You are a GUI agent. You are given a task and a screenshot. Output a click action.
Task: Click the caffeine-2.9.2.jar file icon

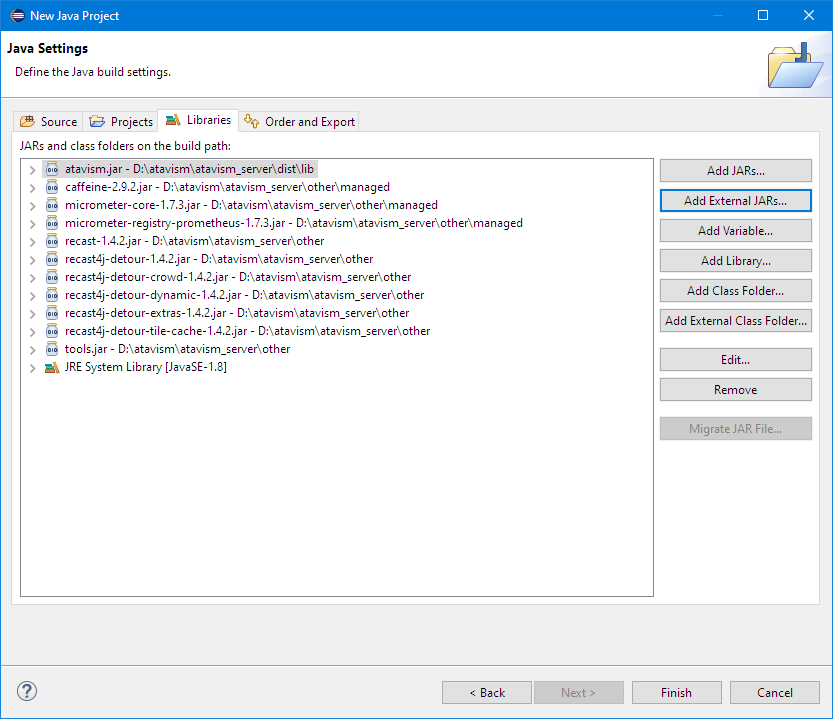click(x=52, y=187)
